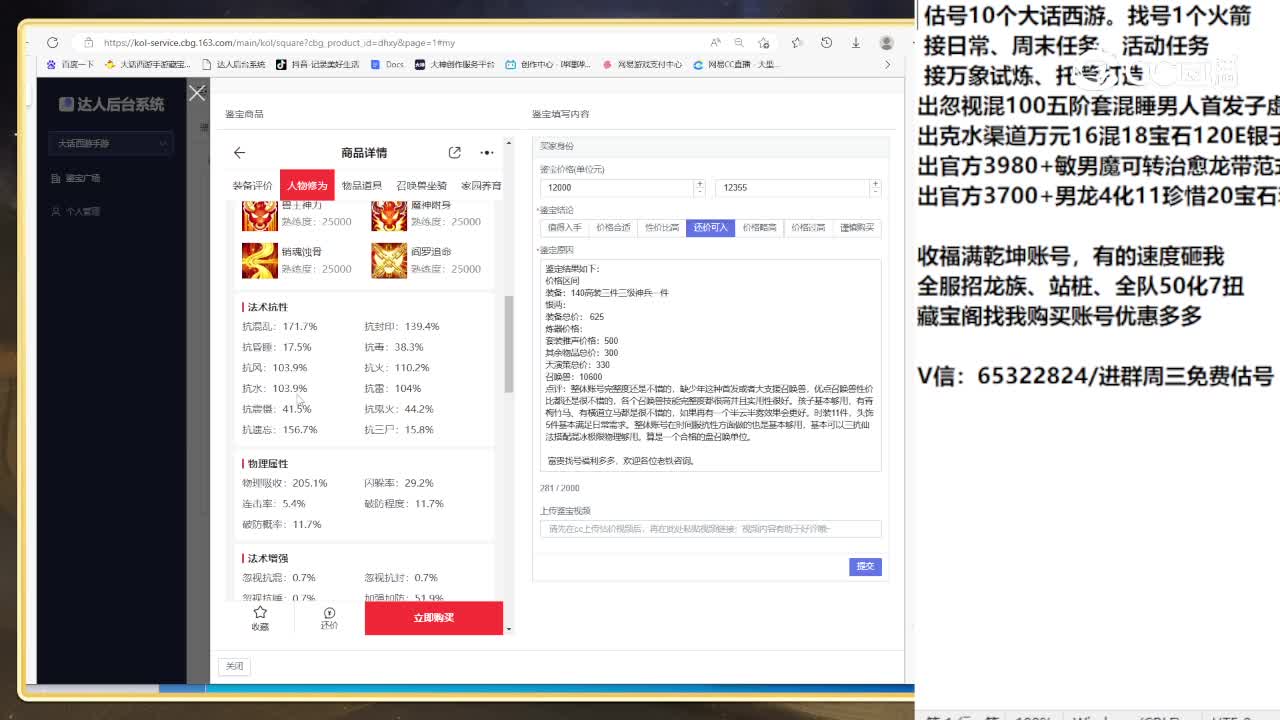The width and height of the screenshot is (1280, 720).
Task: Click the scrollbar down arrow
Action: (509, 629)
